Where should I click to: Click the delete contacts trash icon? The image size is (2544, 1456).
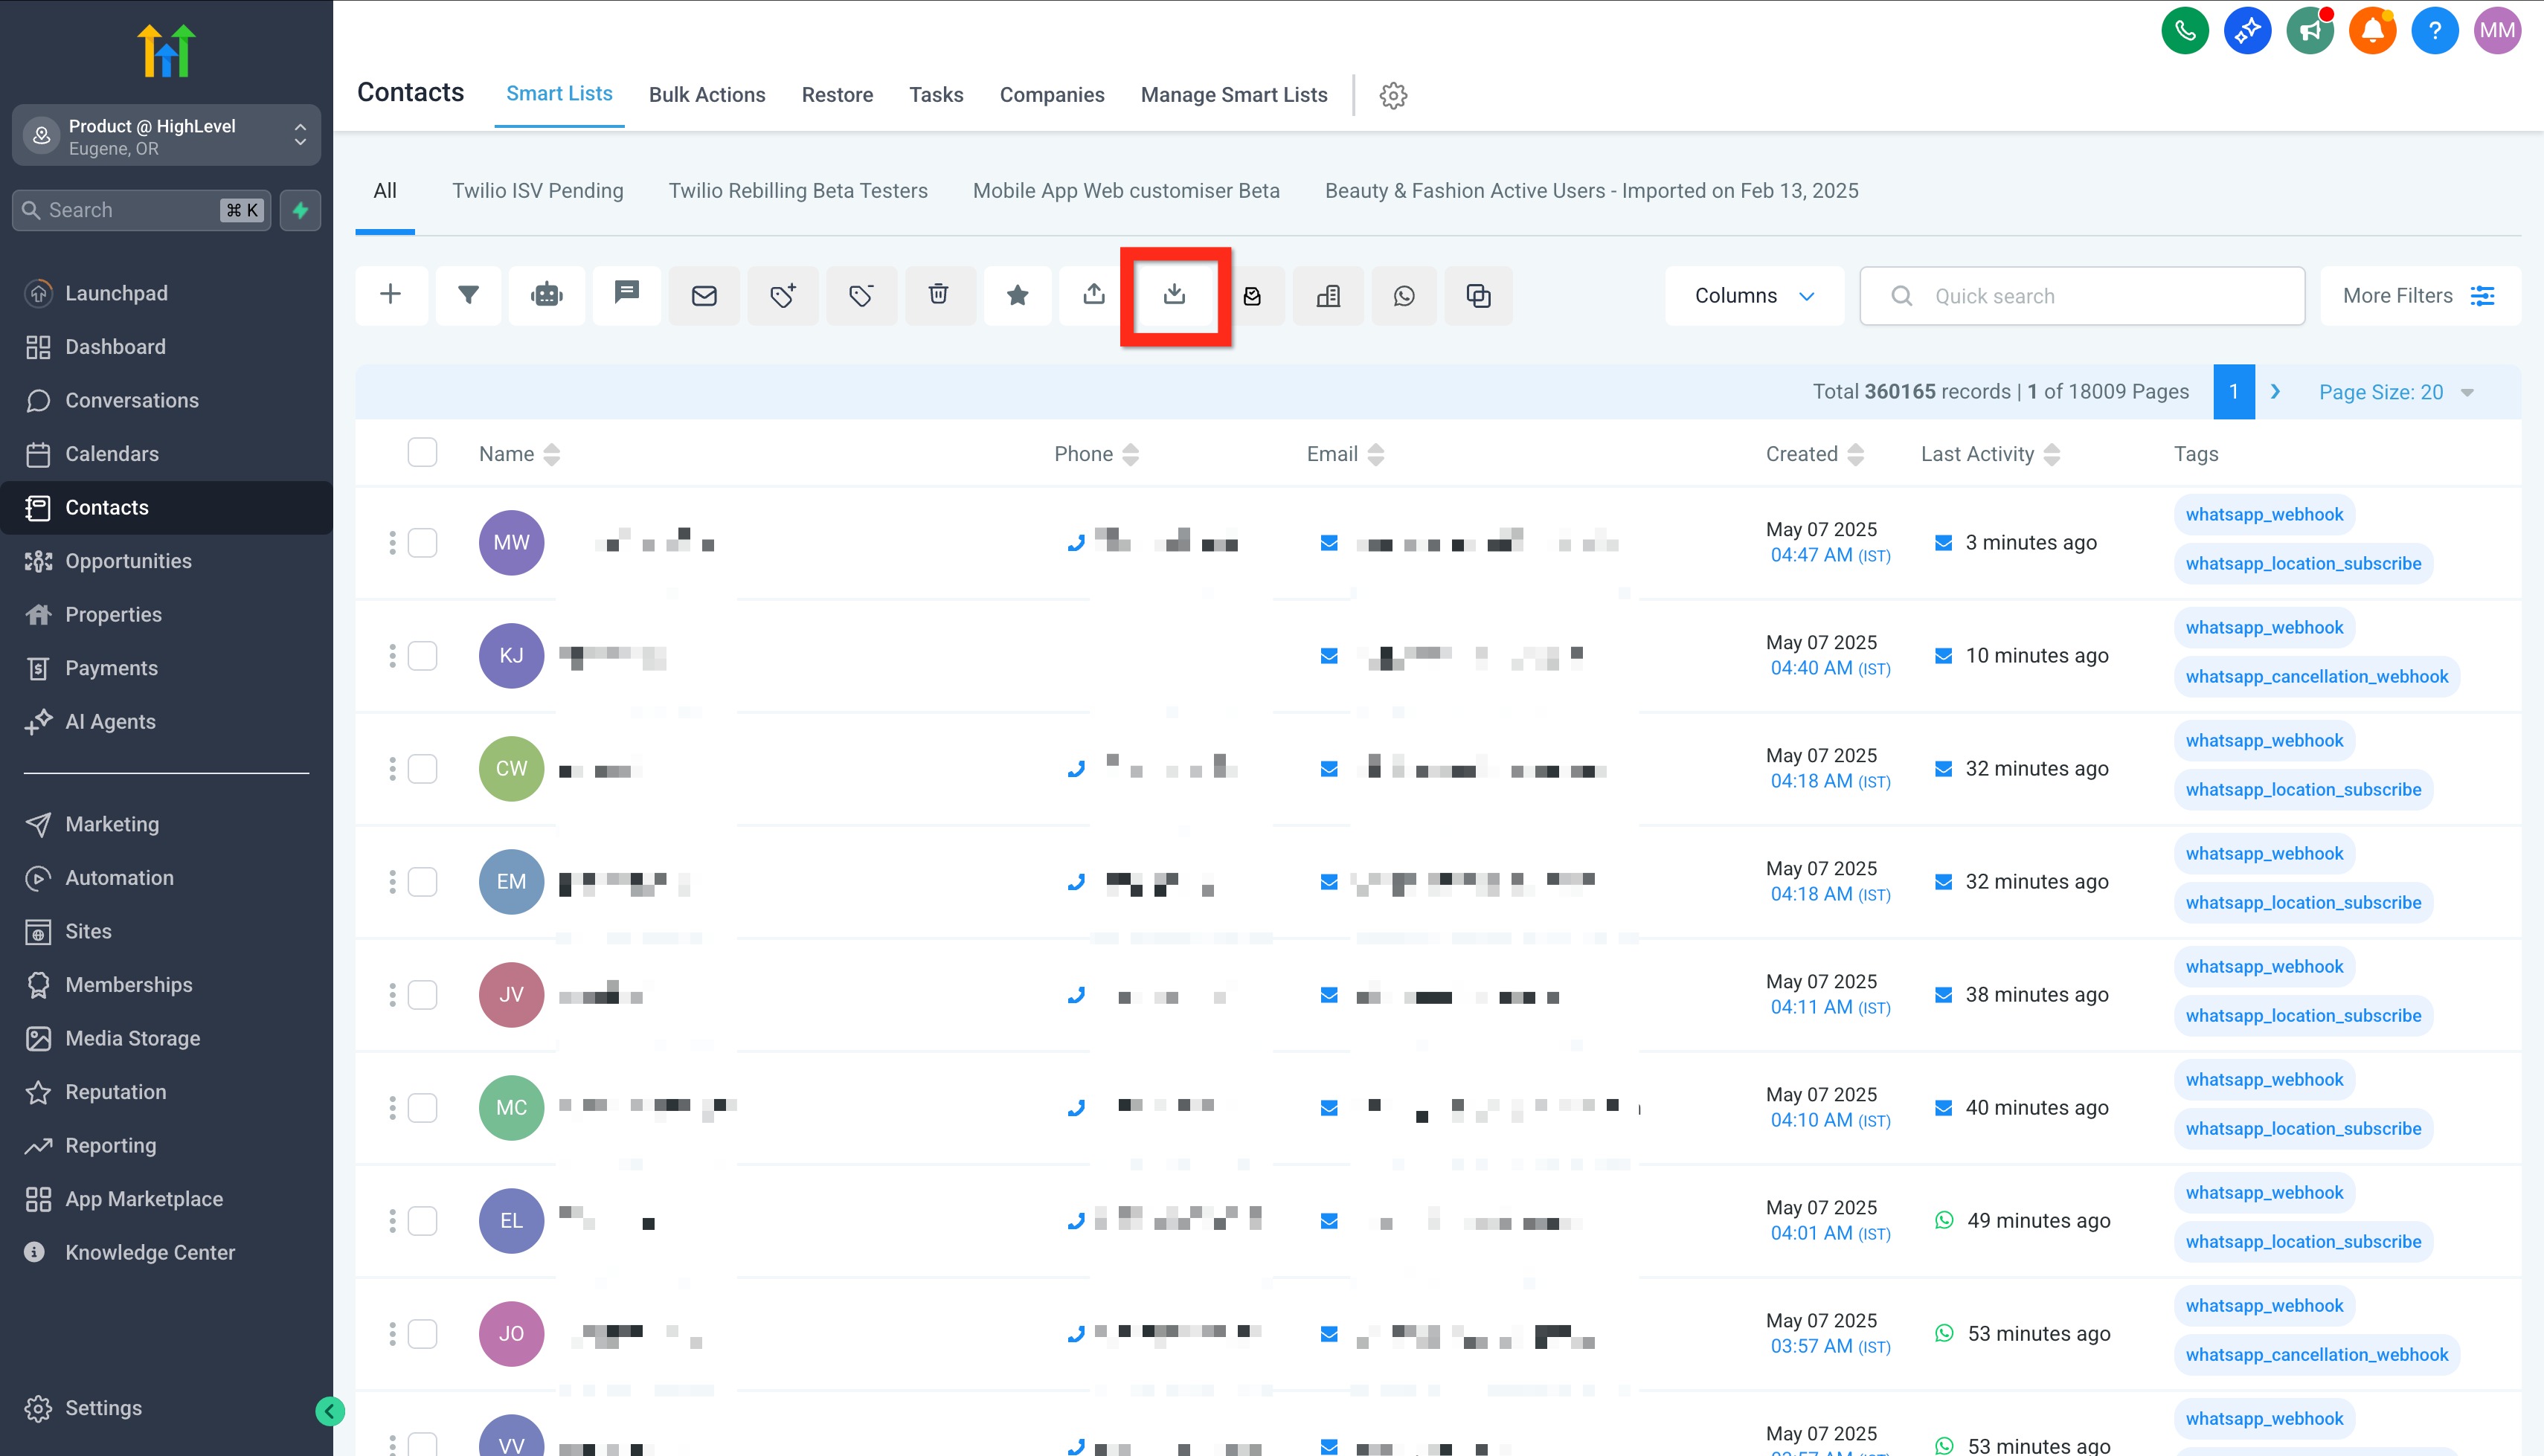coord(938,295)
